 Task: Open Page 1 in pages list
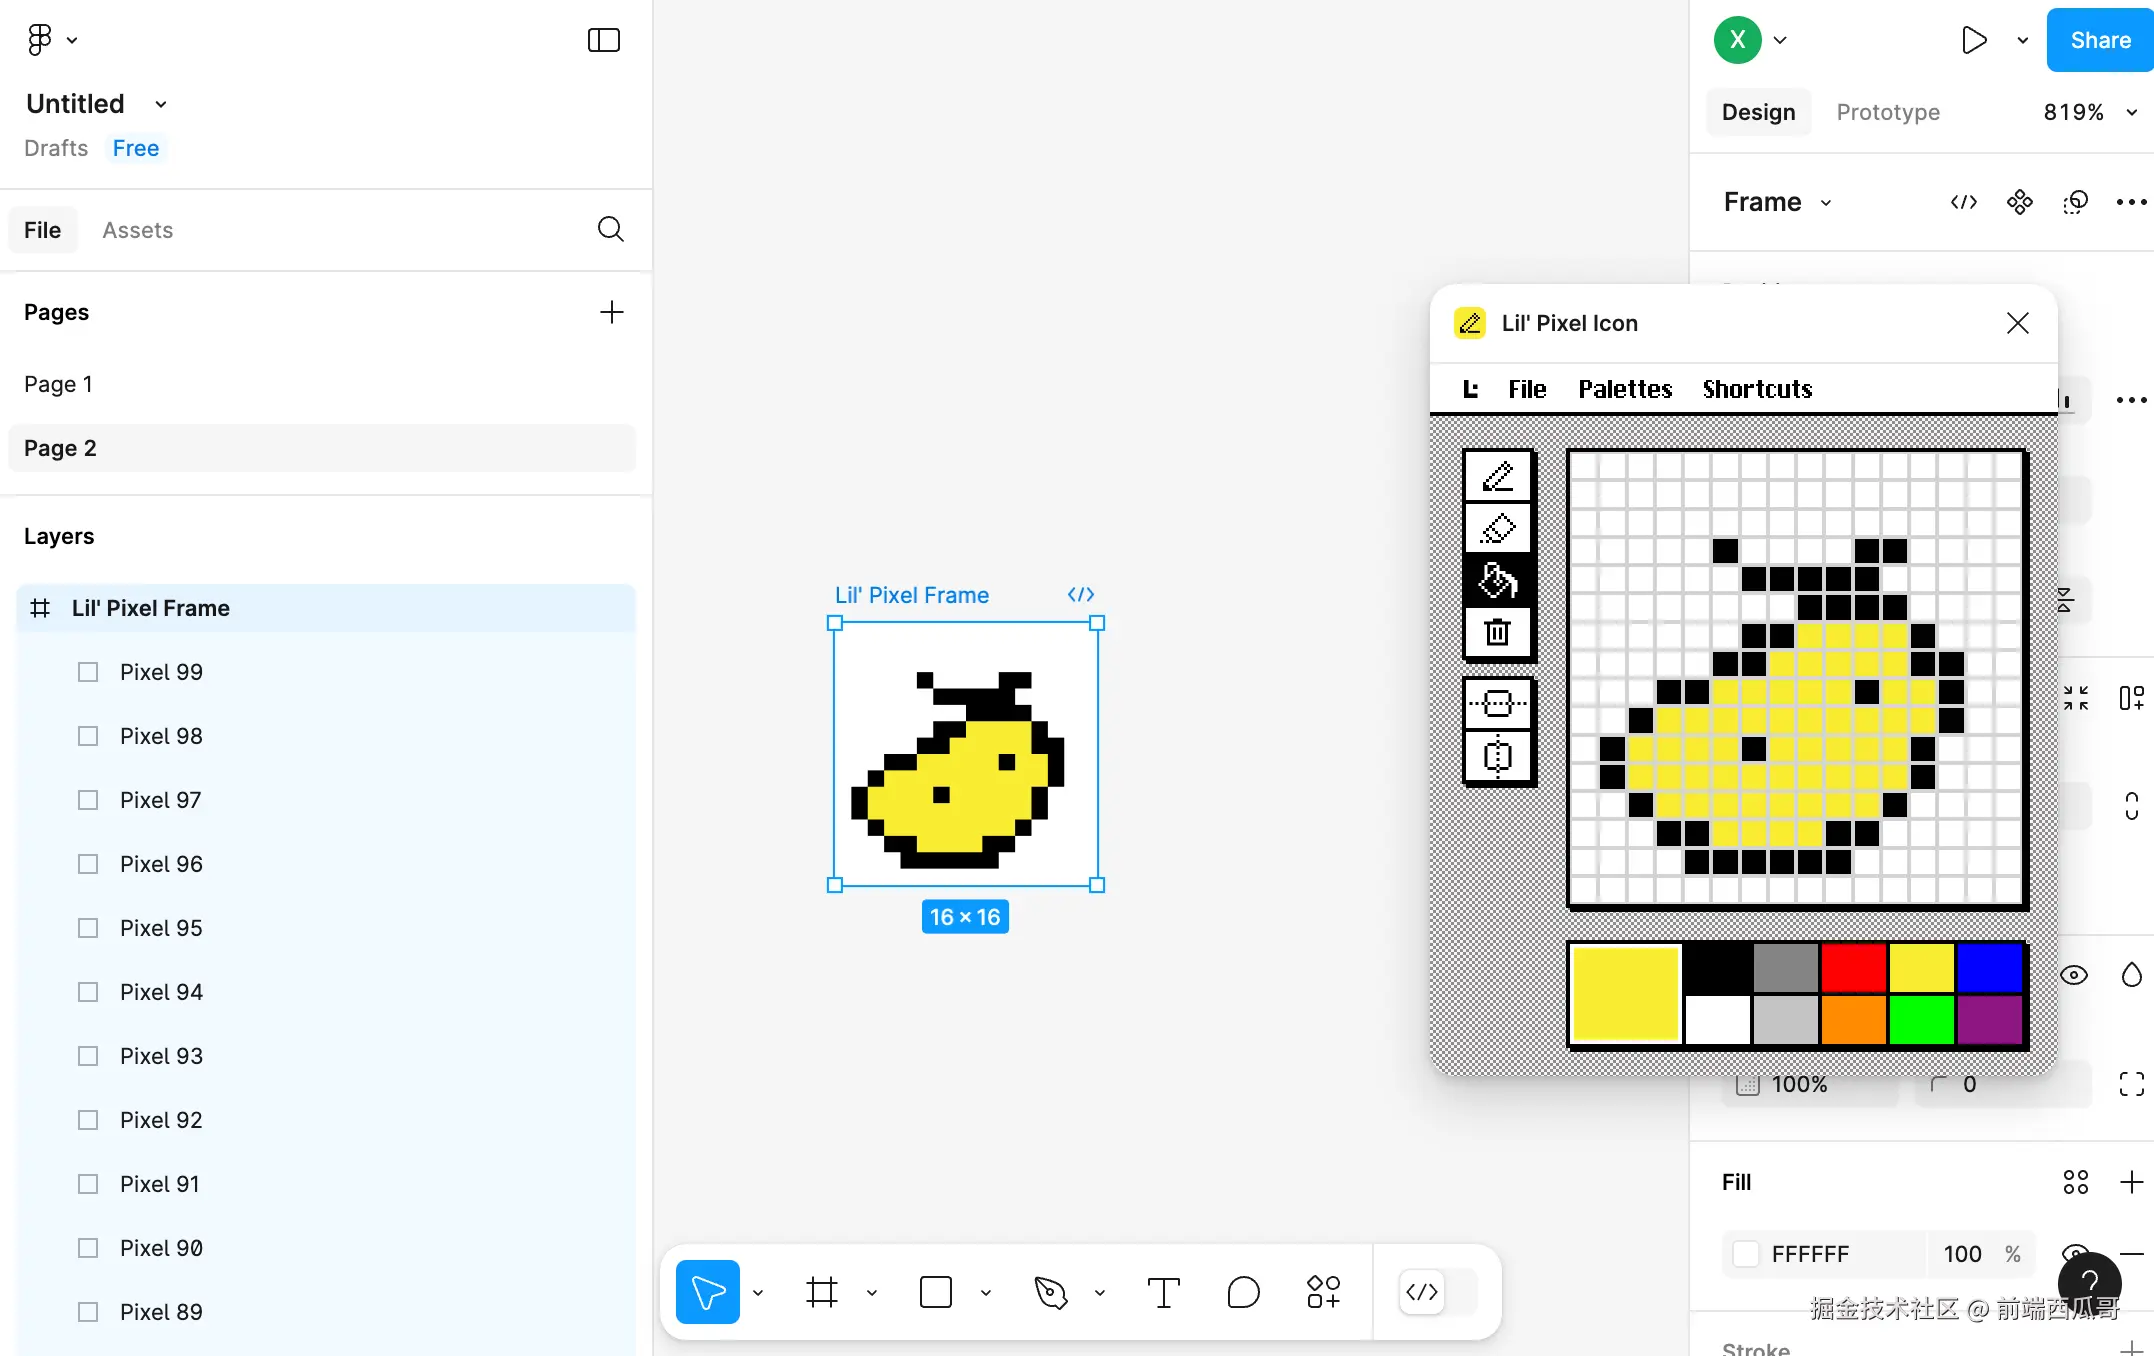pos(59,384)
